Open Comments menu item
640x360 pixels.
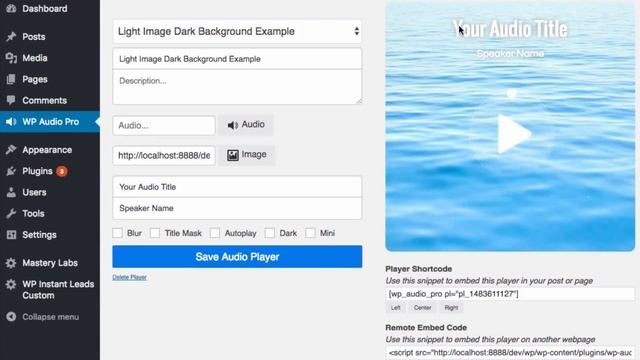(44, 100)
